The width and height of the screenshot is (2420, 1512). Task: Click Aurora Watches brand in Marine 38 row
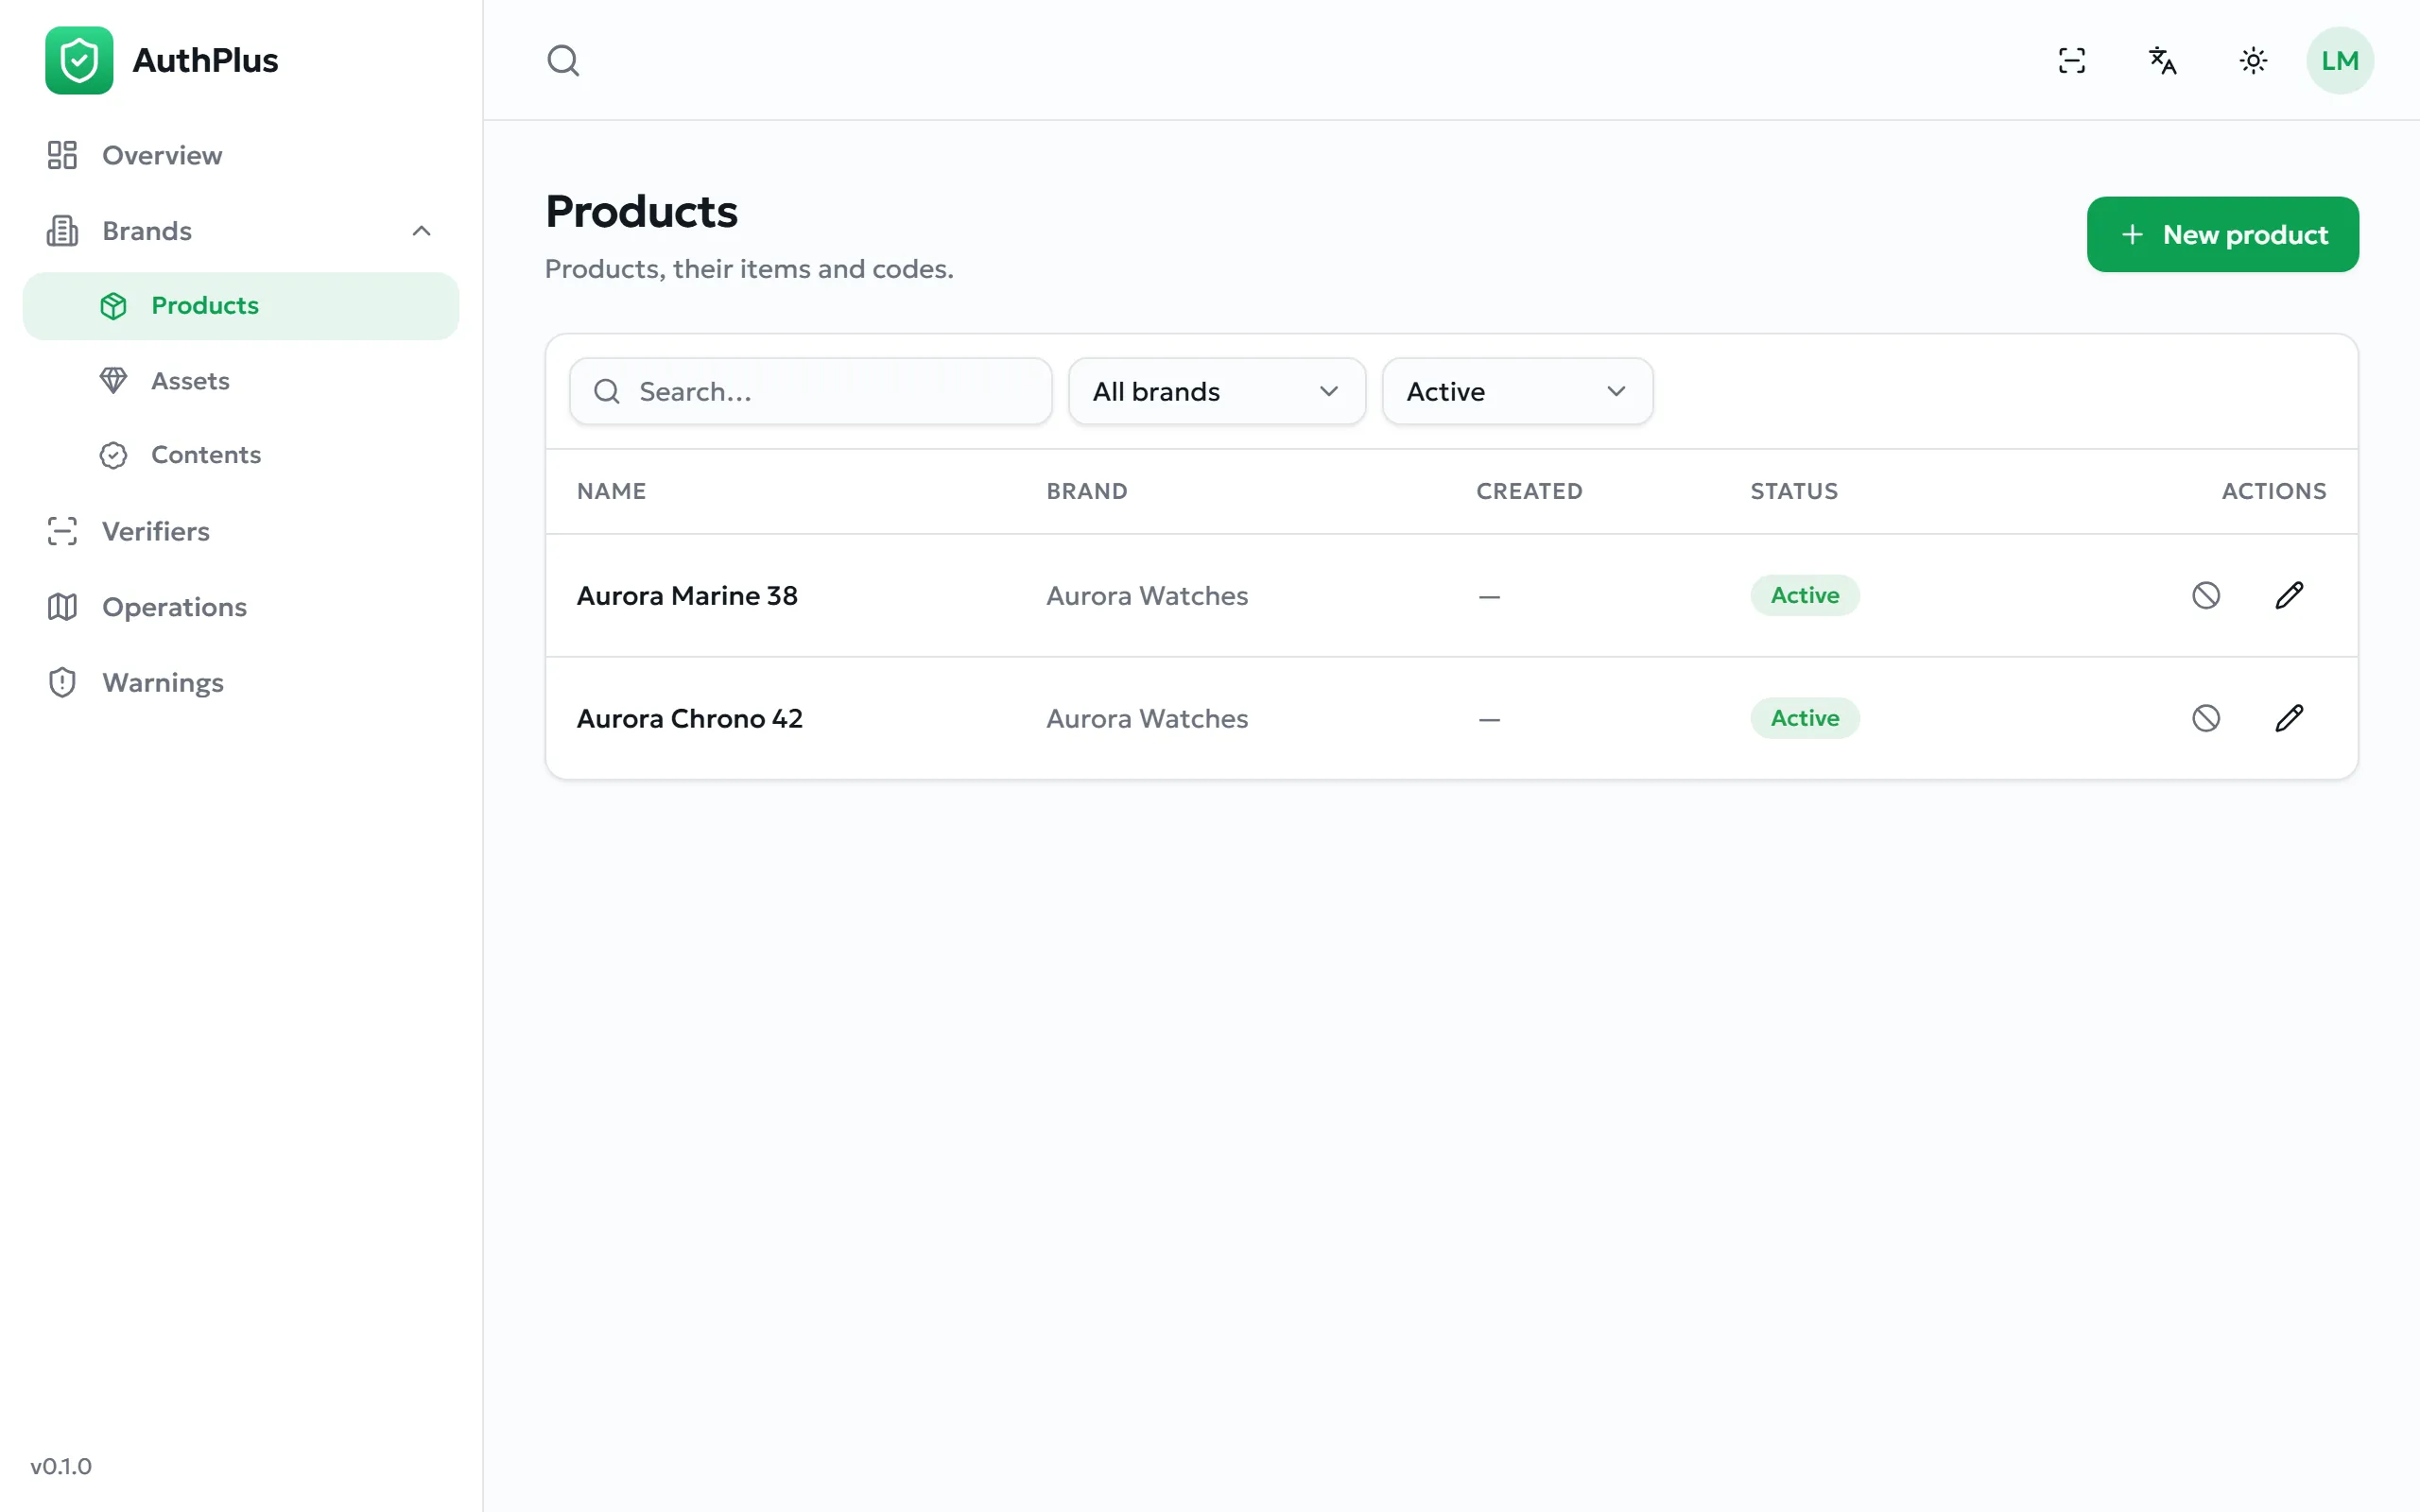click(1147, 596)
